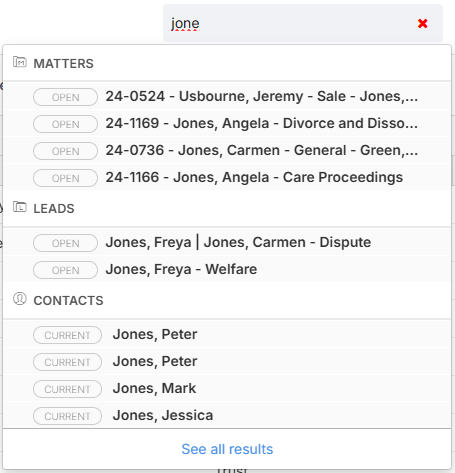Clear the search with the red X icon
The height and width of the screenshot is (473, 455).
pyautogui.click(x=422, y=23)
